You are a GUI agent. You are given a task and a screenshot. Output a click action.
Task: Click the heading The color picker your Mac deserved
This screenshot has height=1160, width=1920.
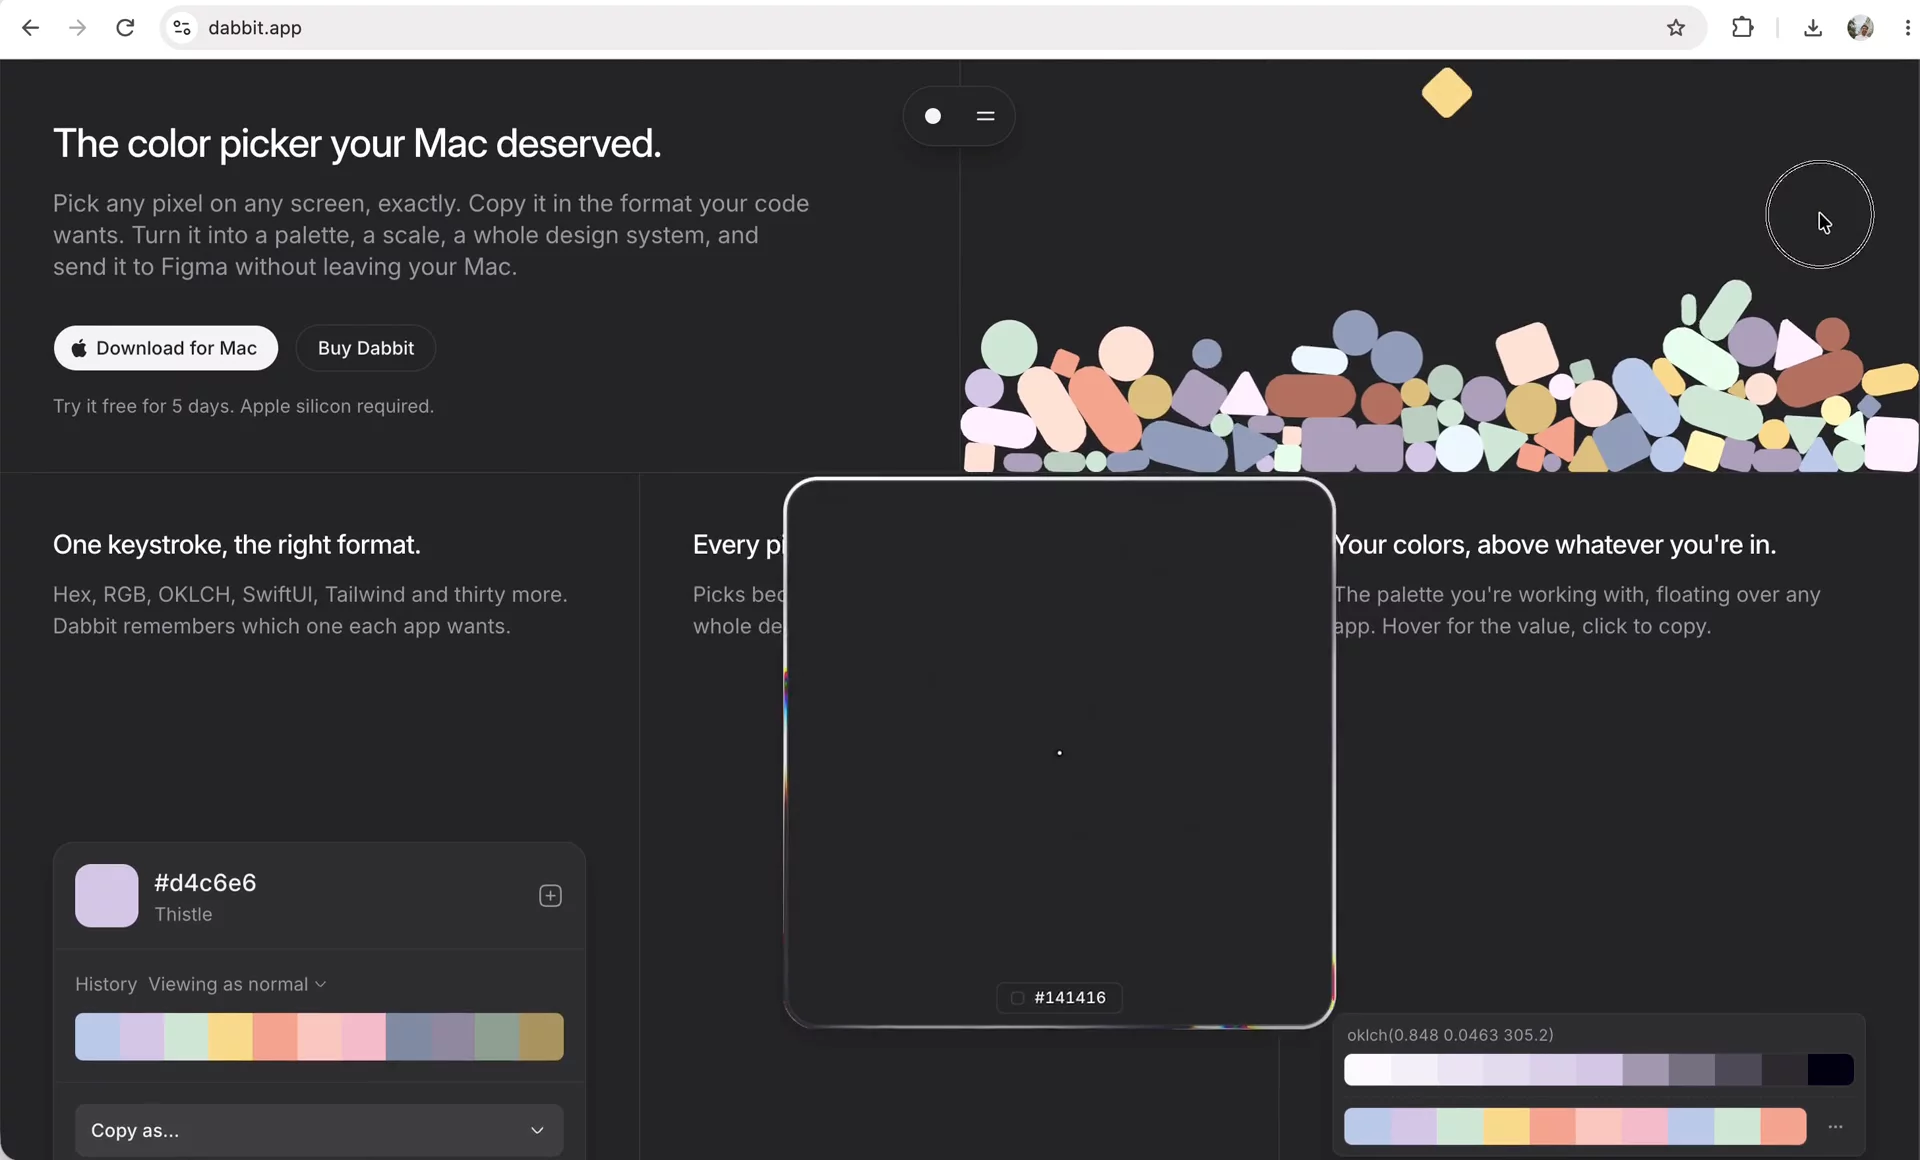(x=357, y=144)
